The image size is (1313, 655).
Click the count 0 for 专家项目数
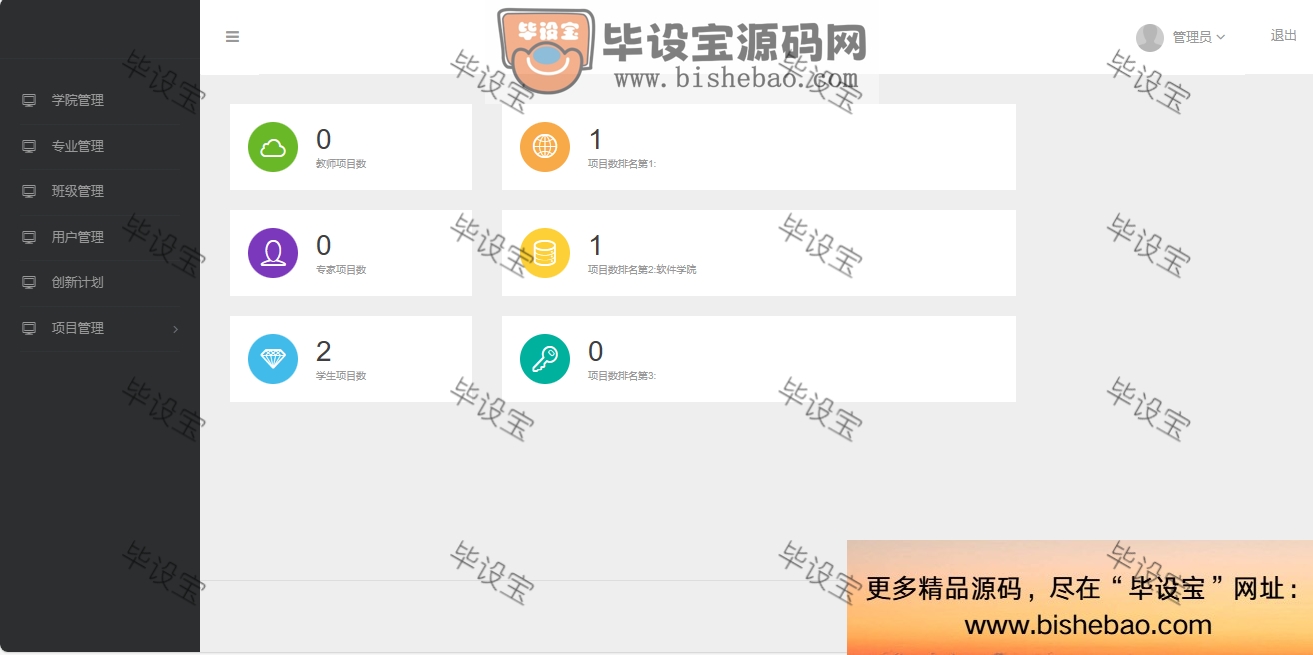(x=323, y=245)
